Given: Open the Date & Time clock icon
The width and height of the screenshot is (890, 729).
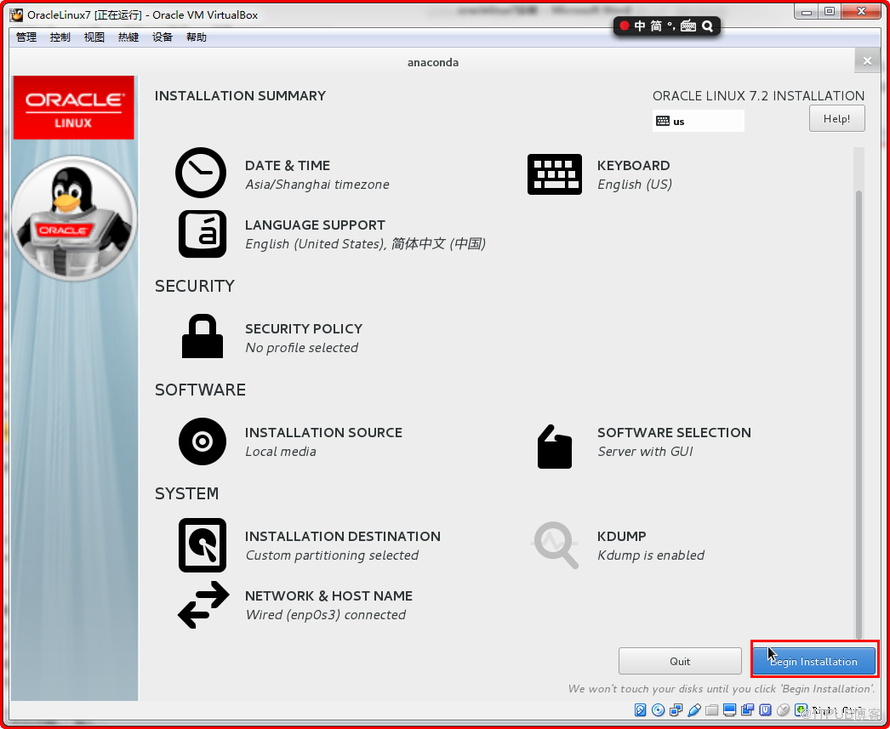Looking at the screenshot, I should click(x=200, y=173).
